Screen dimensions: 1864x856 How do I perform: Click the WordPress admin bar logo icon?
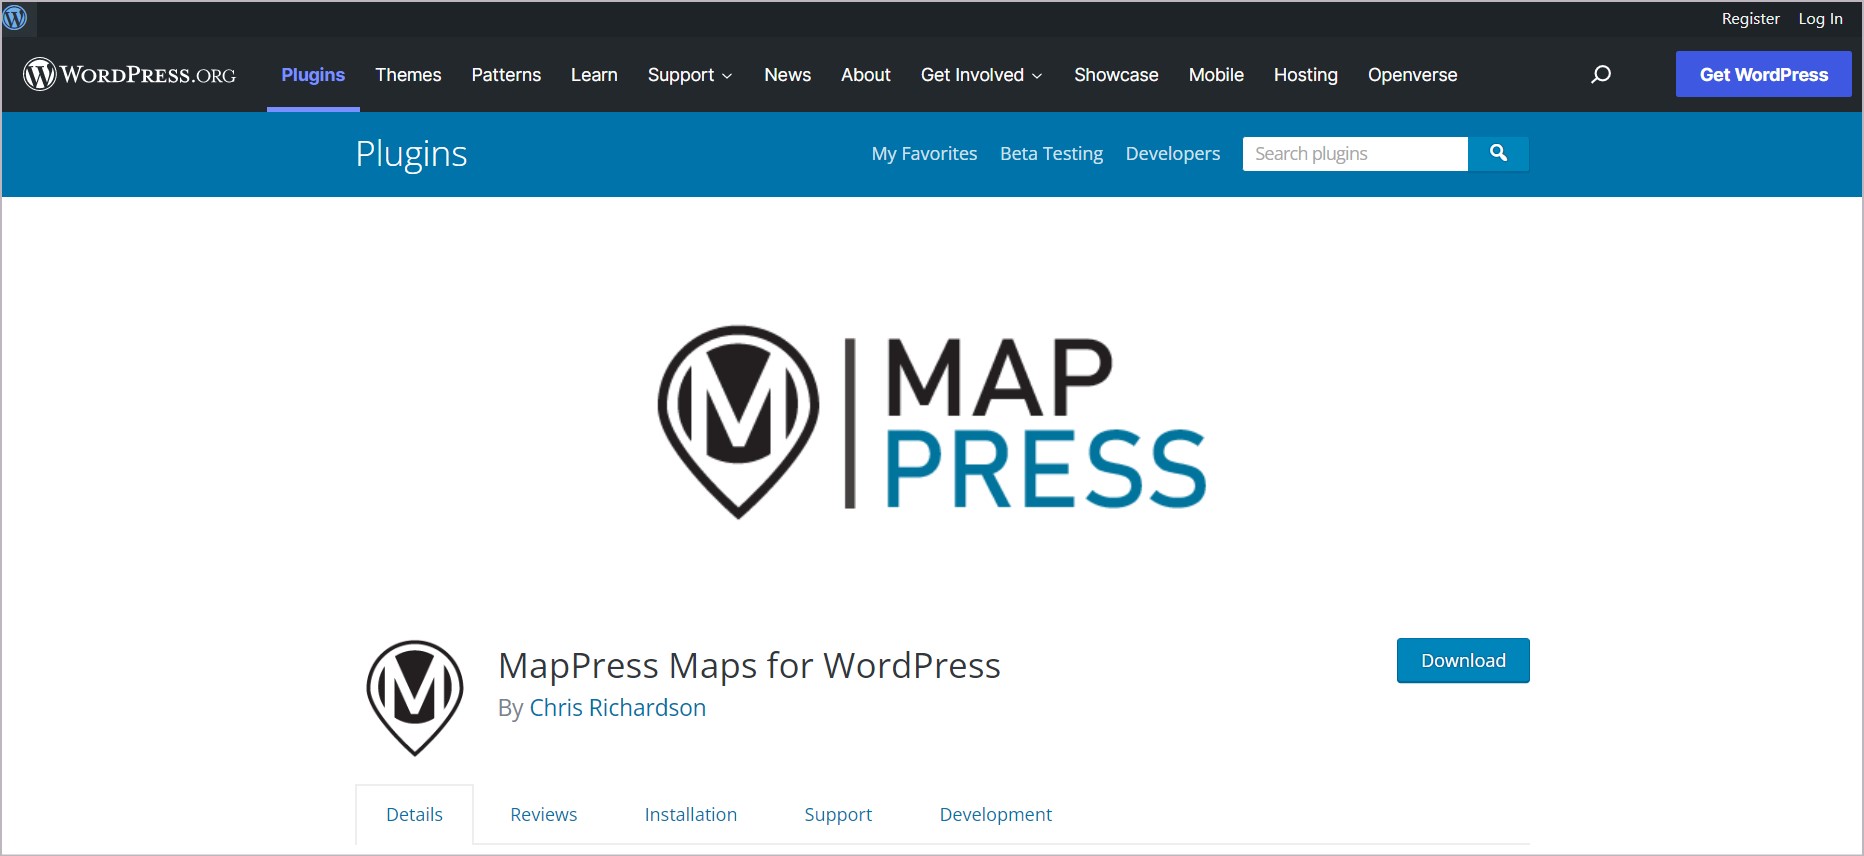tap(16, 18)
